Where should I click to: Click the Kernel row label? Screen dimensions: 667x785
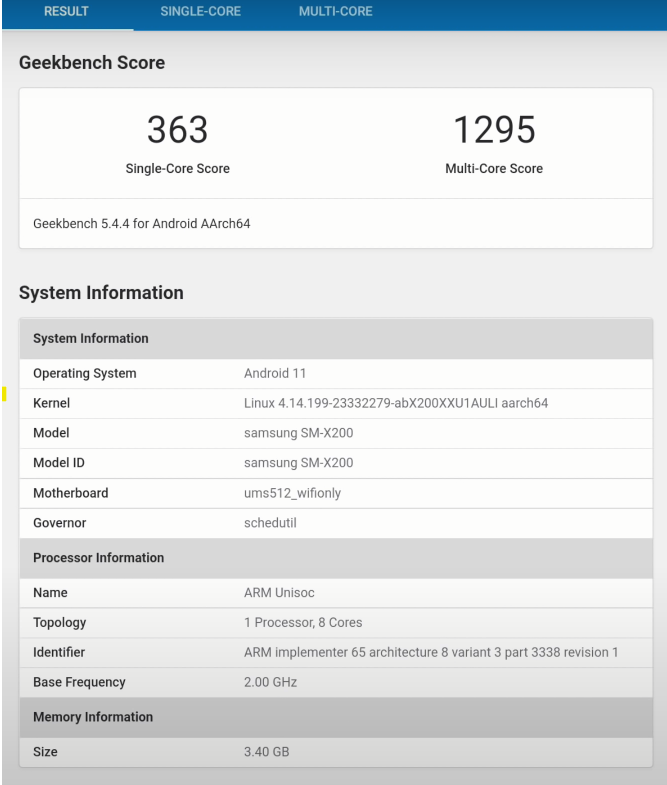pos(52,403)
